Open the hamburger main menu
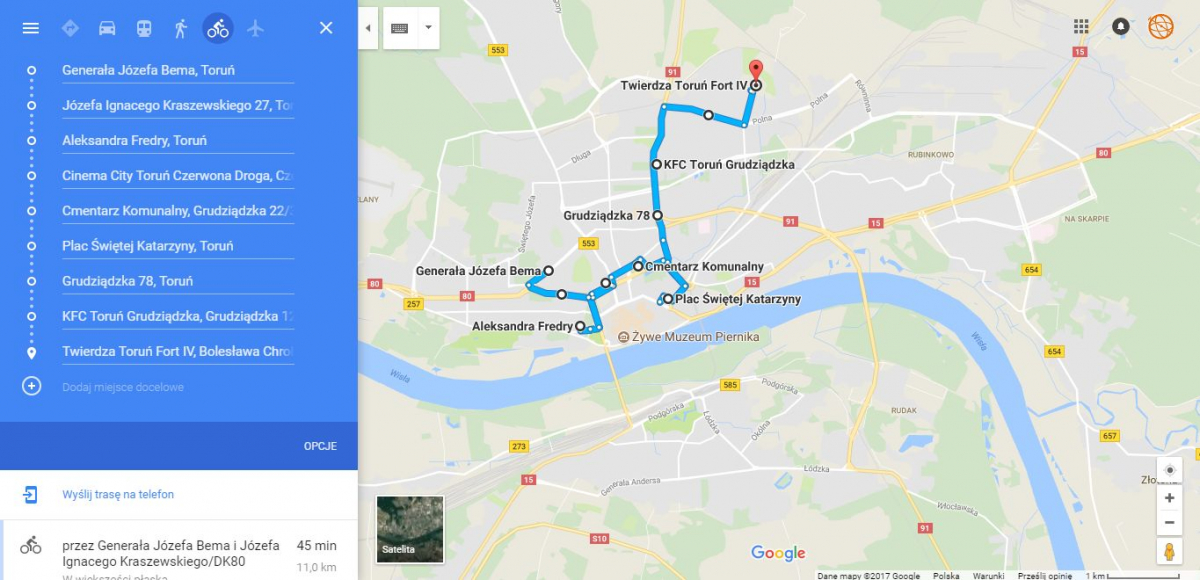This screenshot has height=580, width=1200. pyautogui.click(x=31, y=28)
